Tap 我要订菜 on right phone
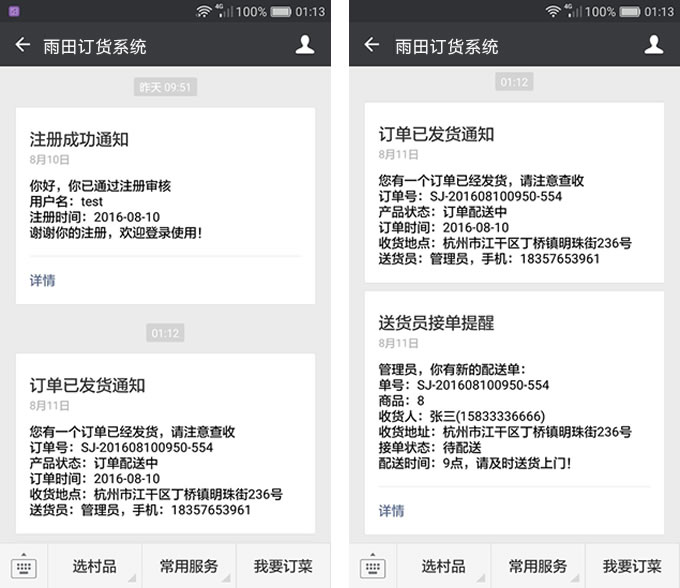Image resolution: width=680 pixels, height=588 pixels. click(632, 566)
